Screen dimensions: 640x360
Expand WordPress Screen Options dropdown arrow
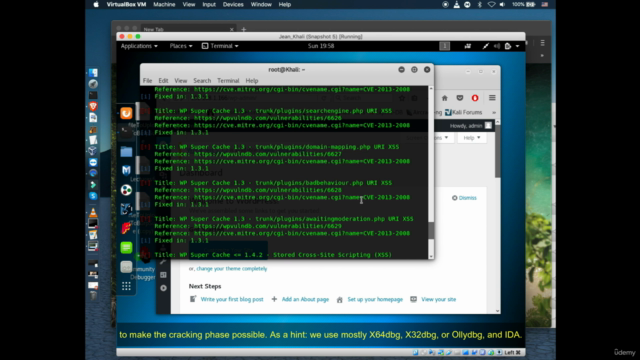coord(446,138)
